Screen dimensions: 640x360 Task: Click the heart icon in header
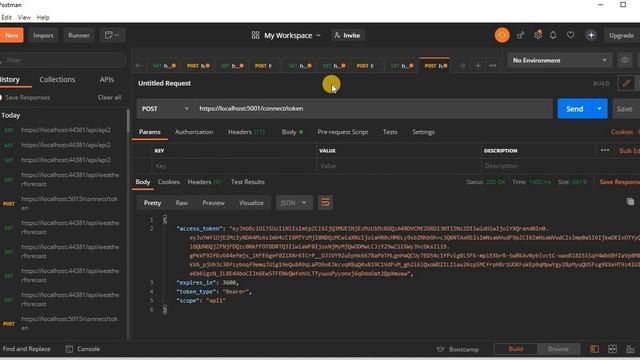tap(570, 35)
